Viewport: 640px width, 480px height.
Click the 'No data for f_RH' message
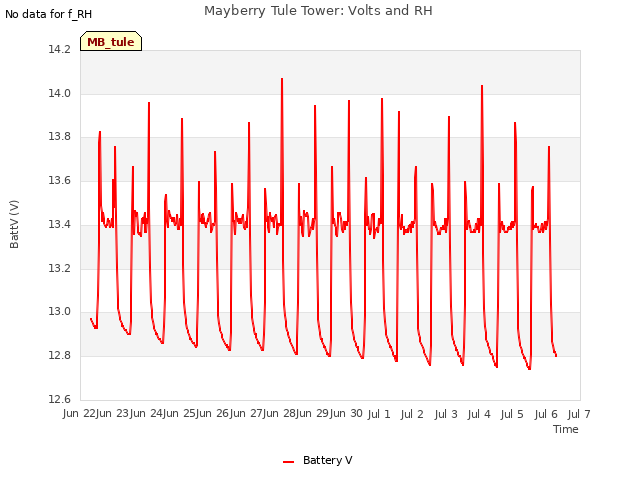point(49,14)
